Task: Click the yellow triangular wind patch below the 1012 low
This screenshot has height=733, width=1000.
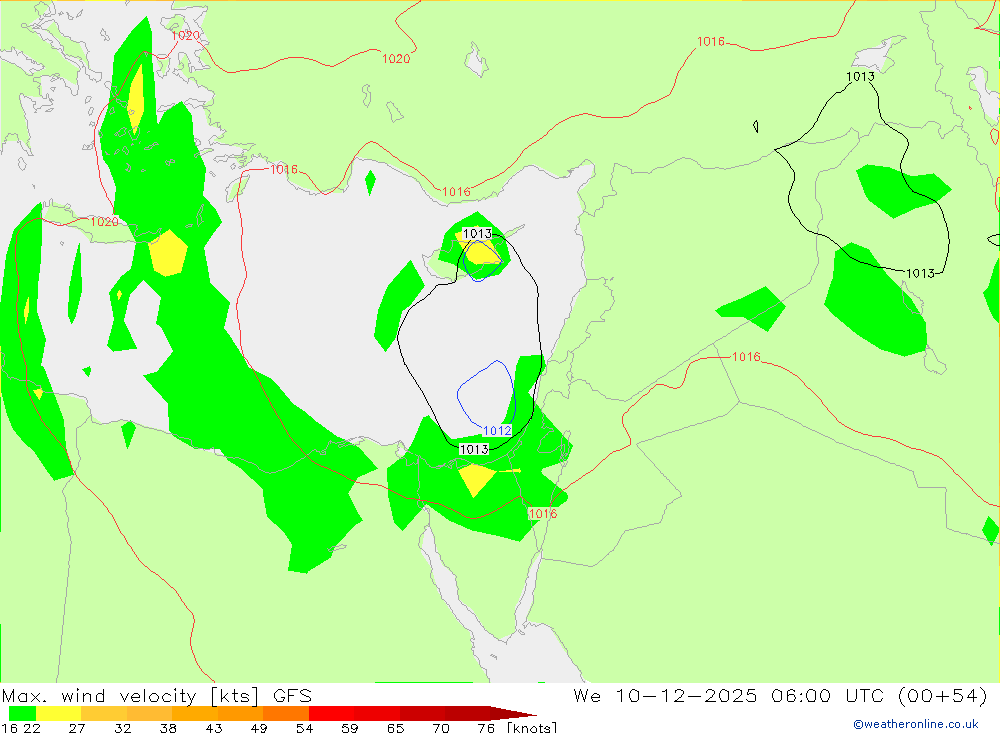Action: click(x=476, y=479)
